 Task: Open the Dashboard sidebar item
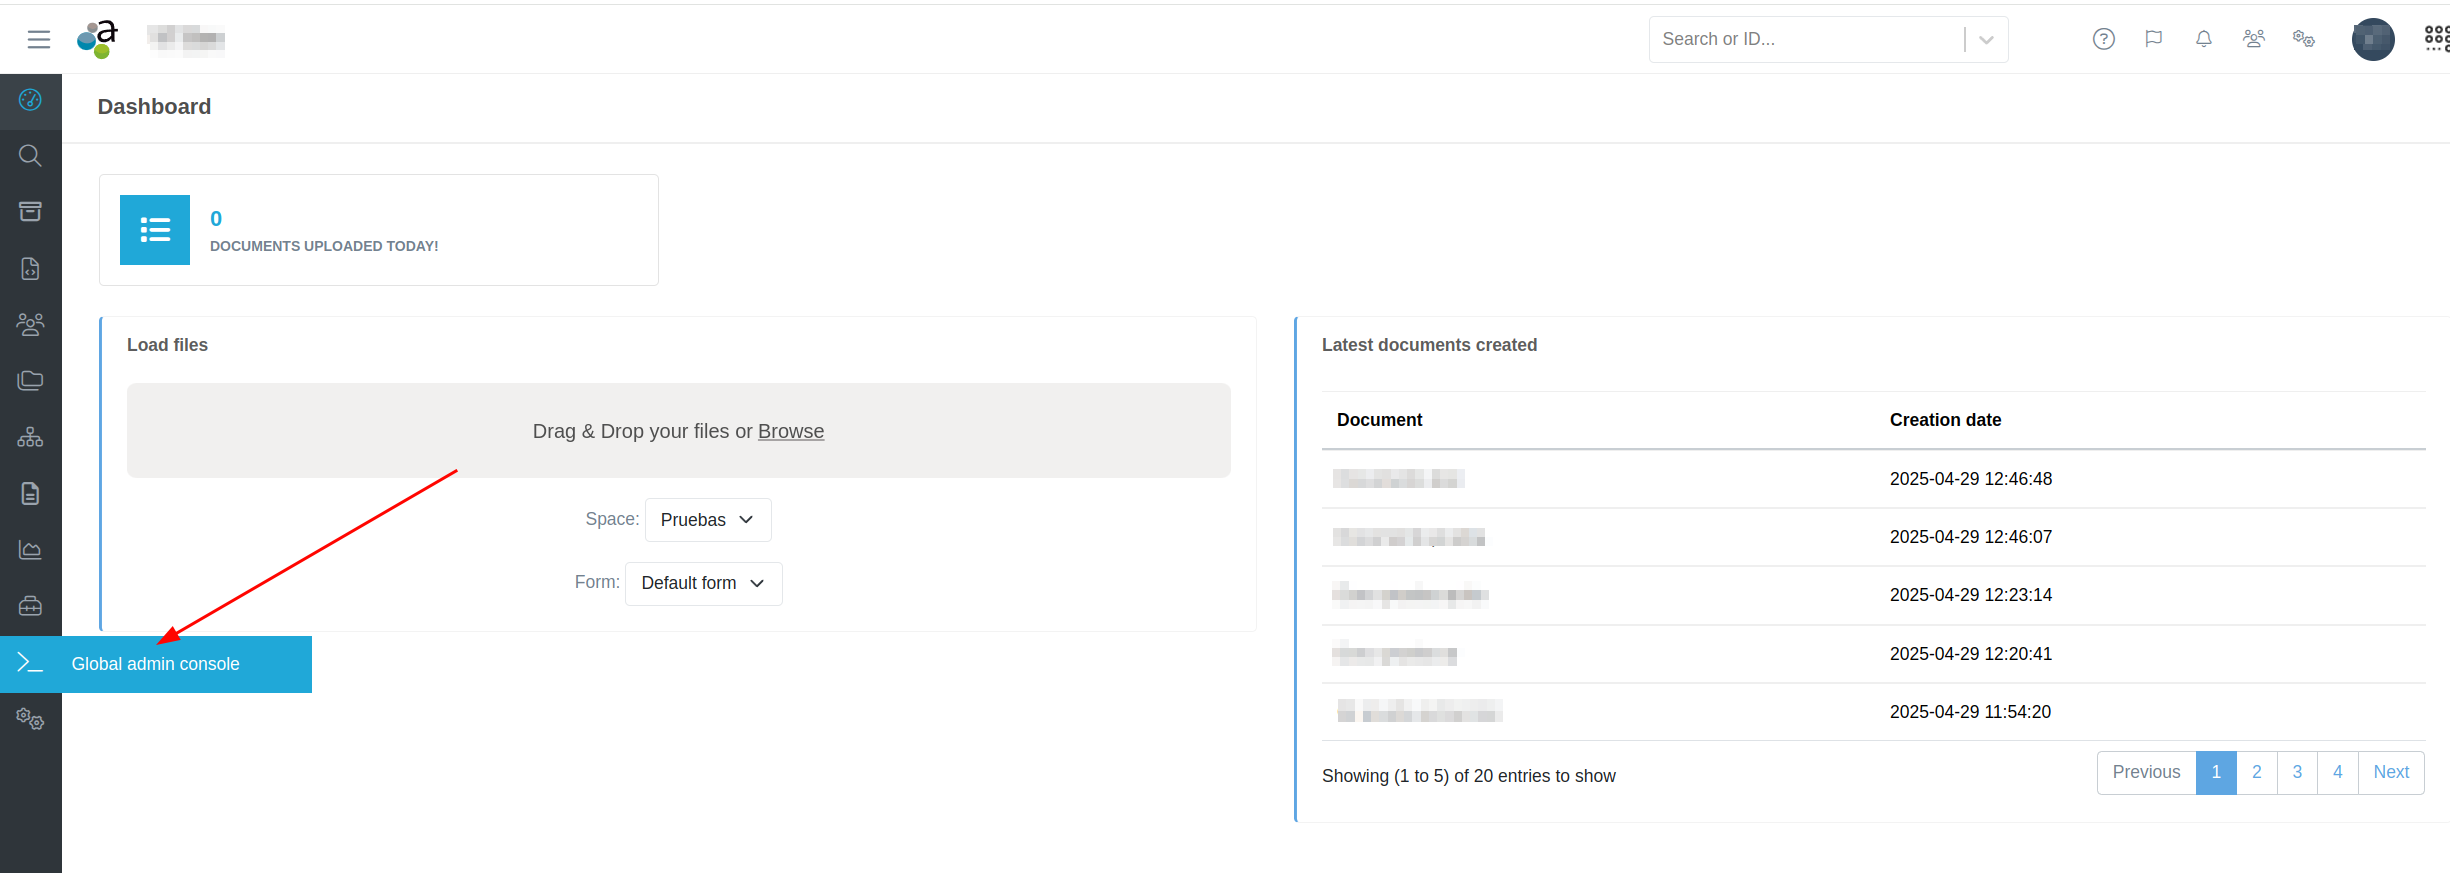coord(30,100)
